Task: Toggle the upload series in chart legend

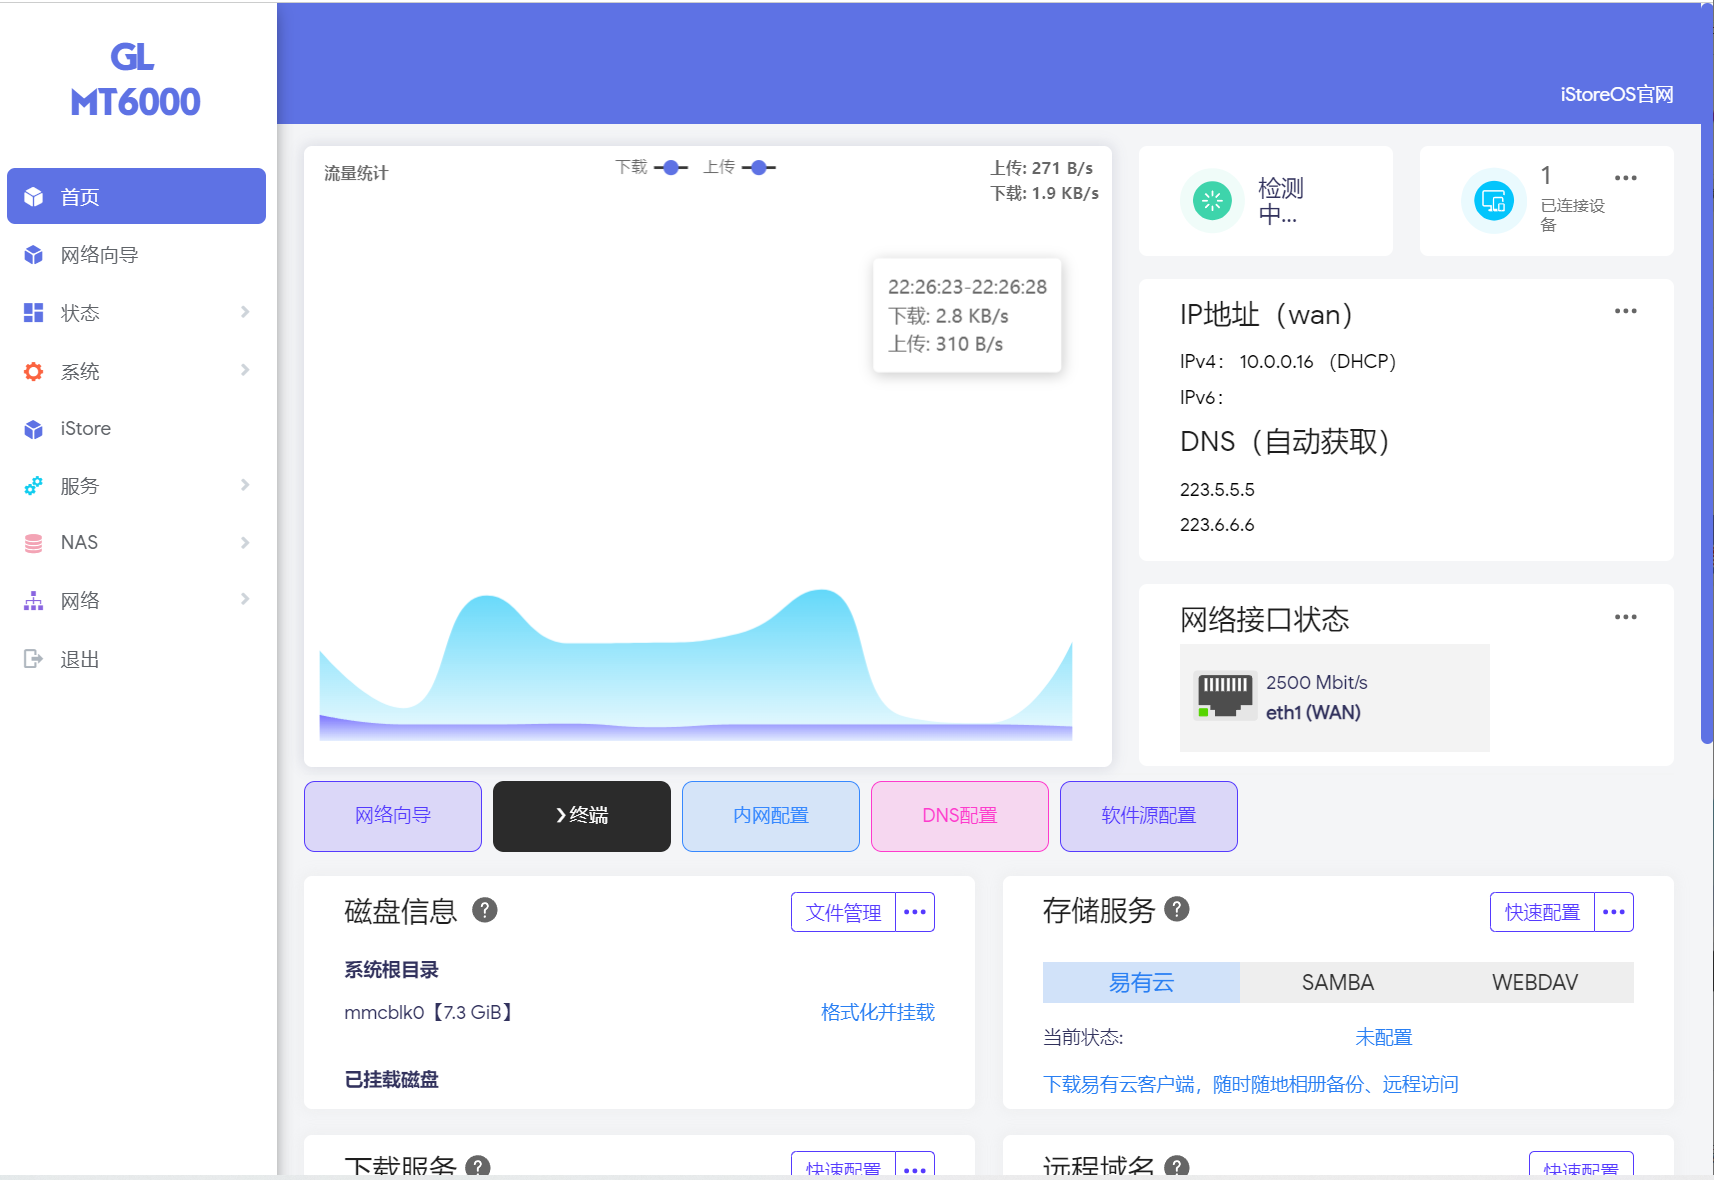Action: [x=739, y=167]
